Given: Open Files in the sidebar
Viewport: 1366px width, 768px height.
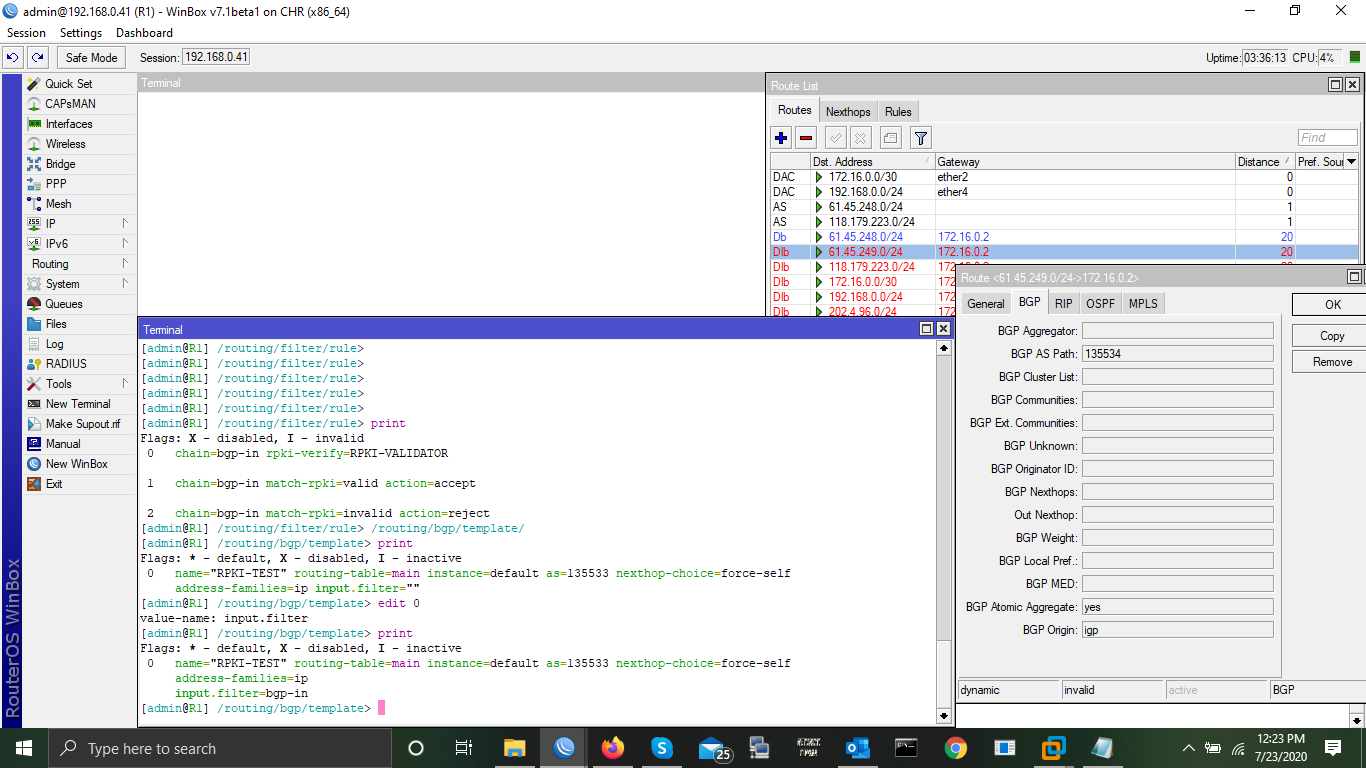Looking at the screenshot, I should tap(80, 324).
